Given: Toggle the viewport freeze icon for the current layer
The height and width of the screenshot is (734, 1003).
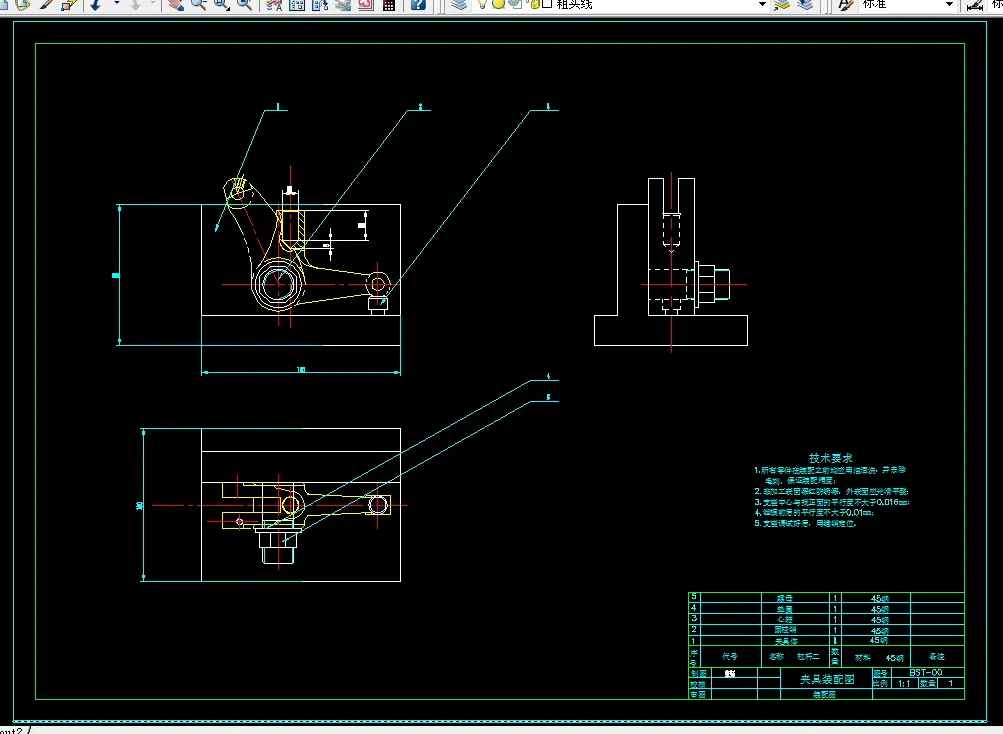Looking at the screenshot, I should pos(514,4).
